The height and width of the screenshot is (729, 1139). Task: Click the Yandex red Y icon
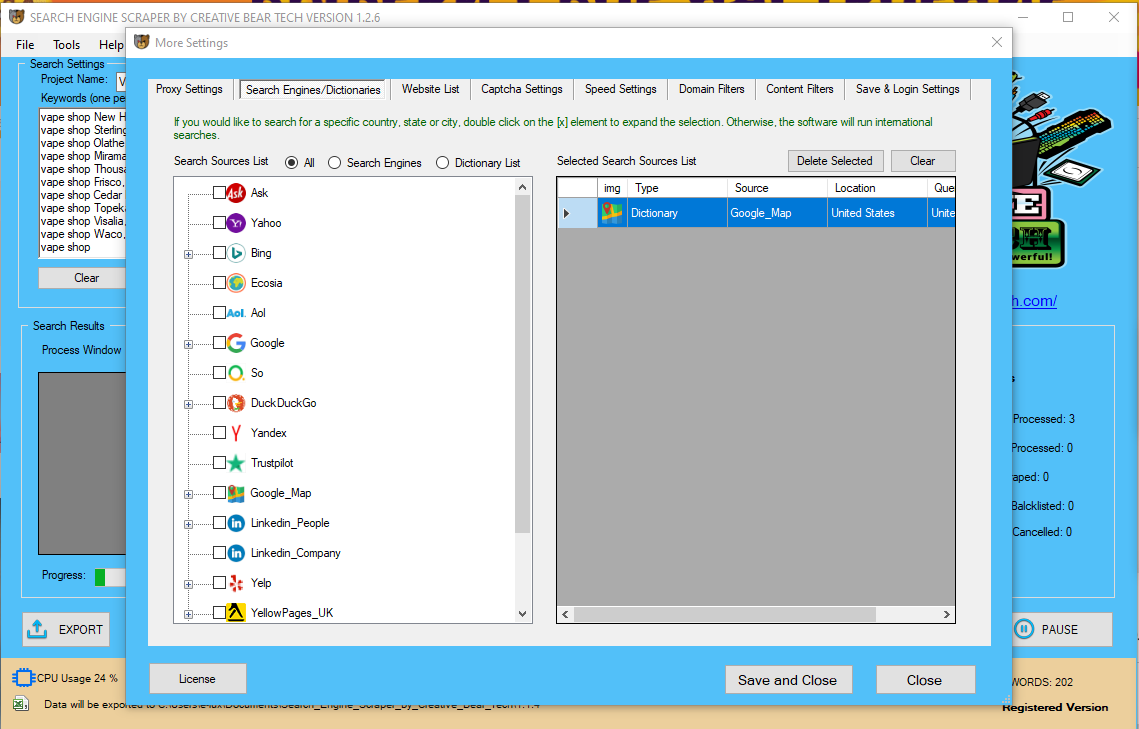[236, 433]
